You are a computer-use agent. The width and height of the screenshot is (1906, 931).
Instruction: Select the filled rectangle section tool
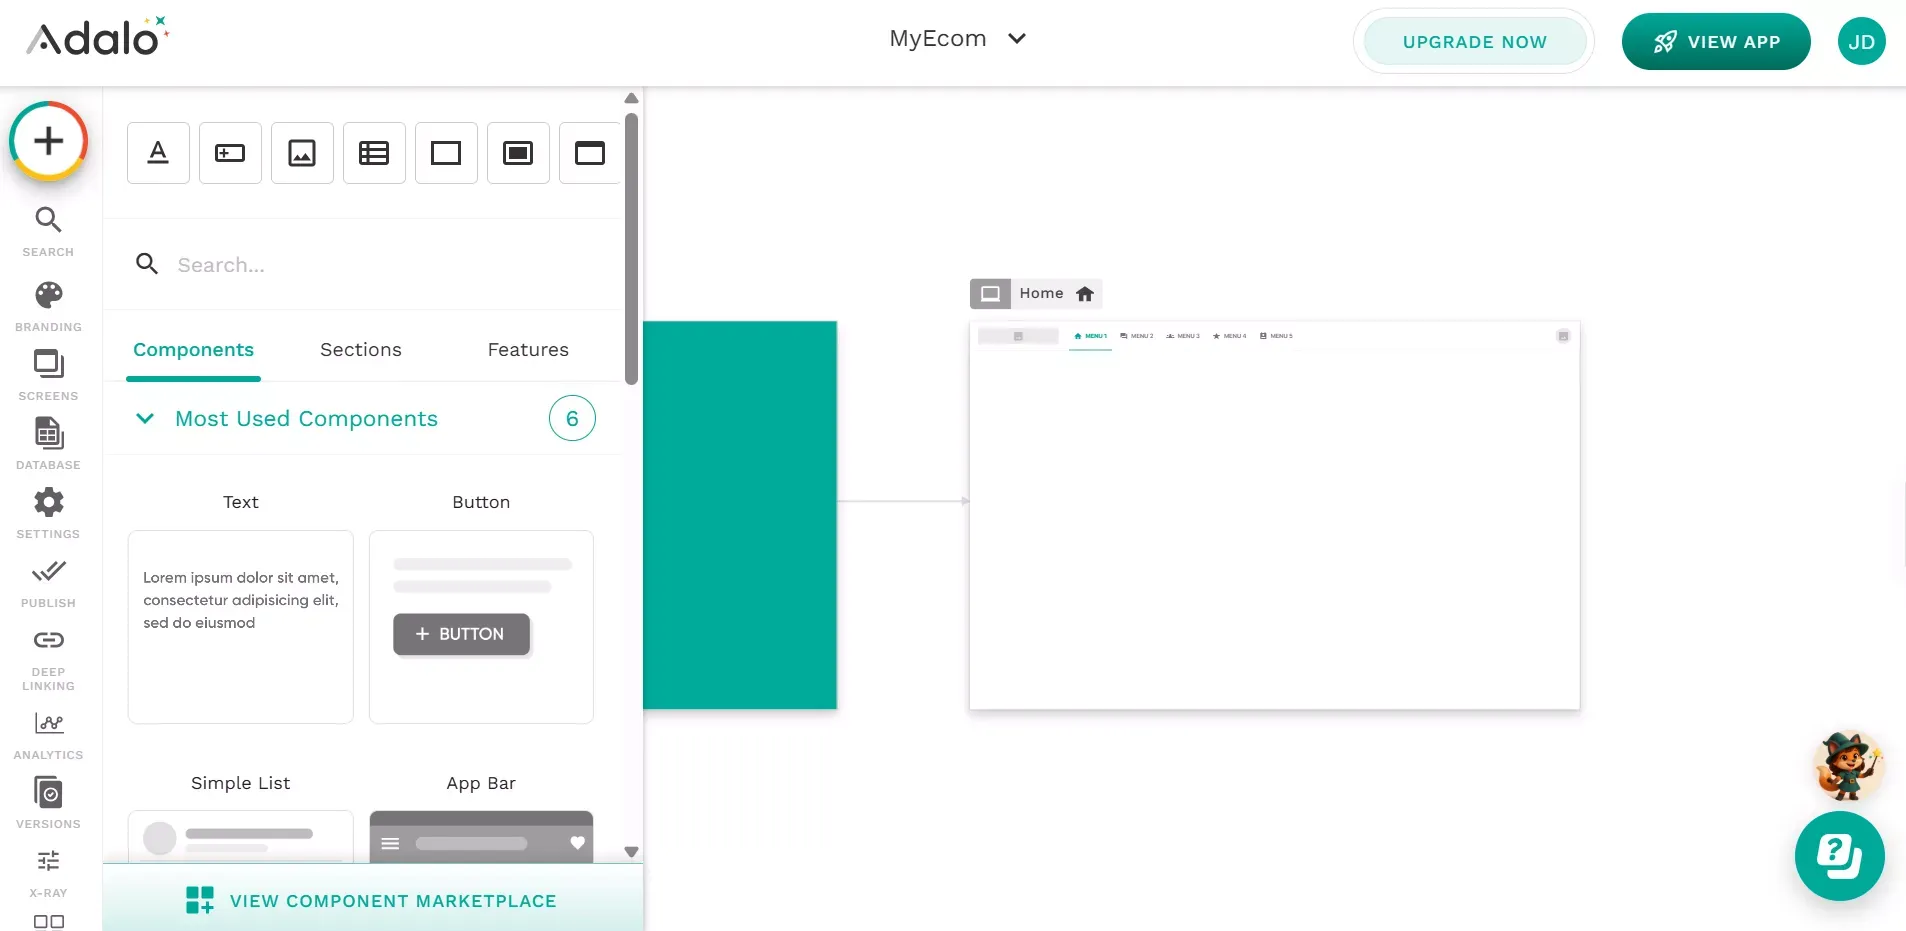point(518,153)
